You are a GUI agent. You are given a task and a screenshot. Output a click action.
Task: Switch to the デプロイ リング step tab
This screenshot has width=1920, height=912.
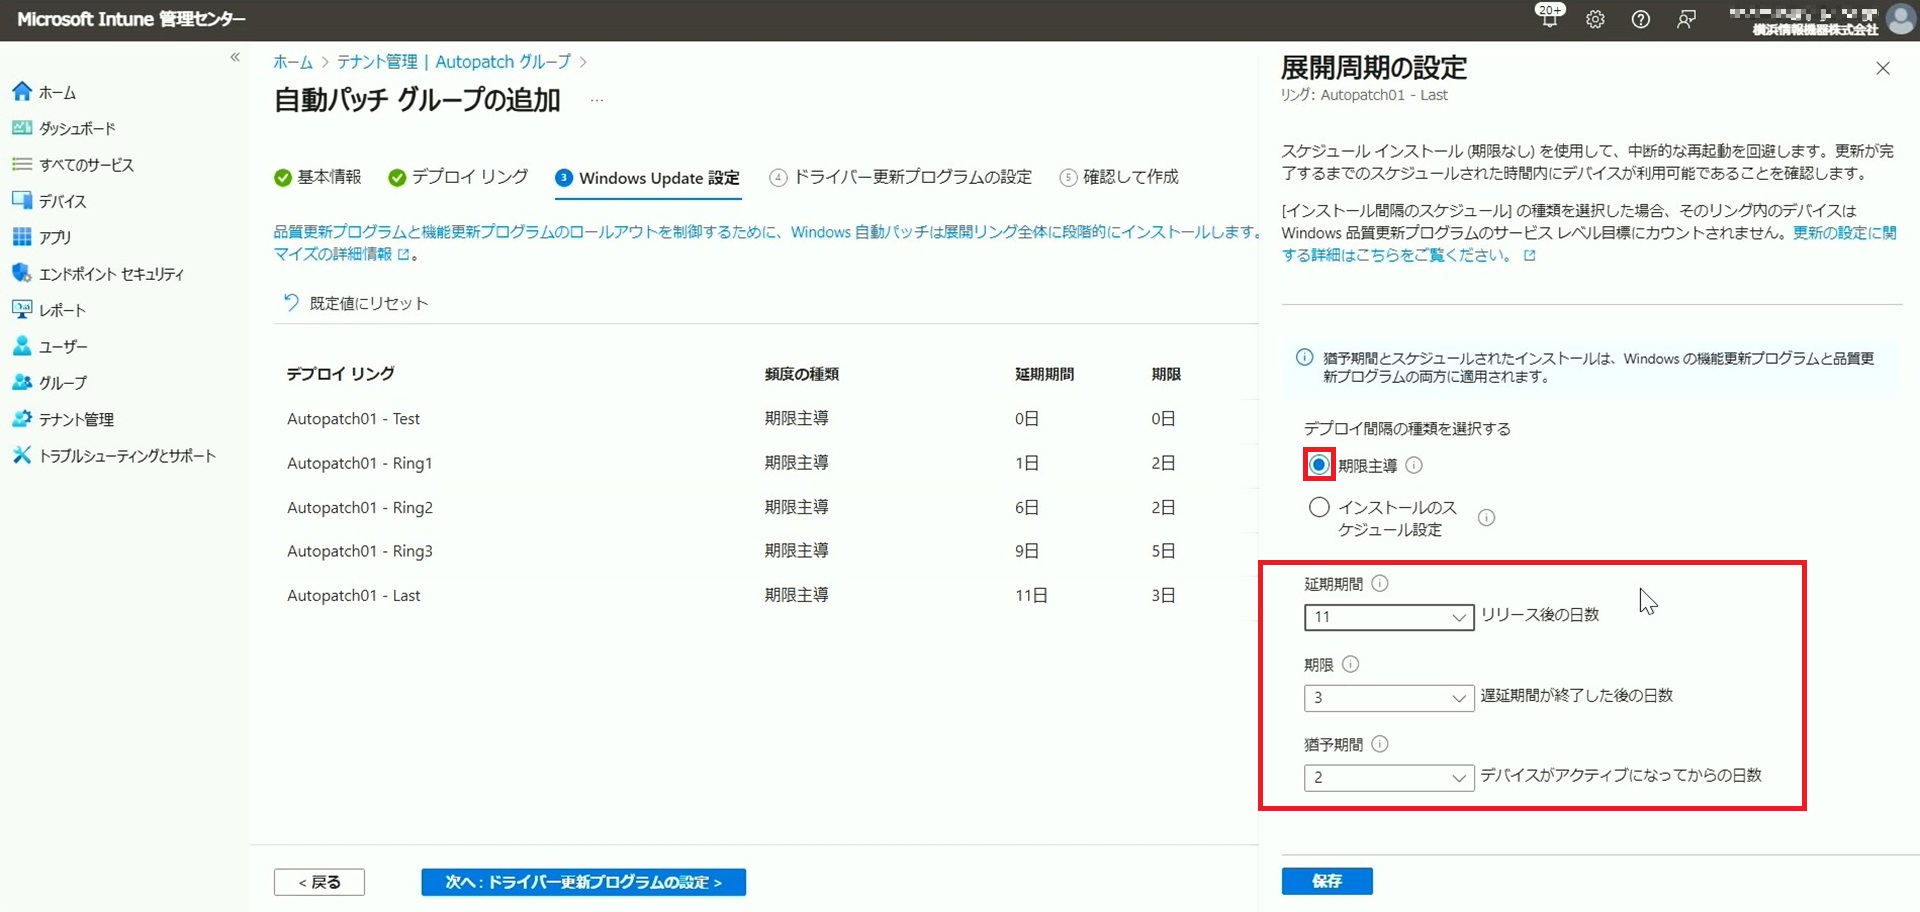pyautogui.click(x=458, y=177)
